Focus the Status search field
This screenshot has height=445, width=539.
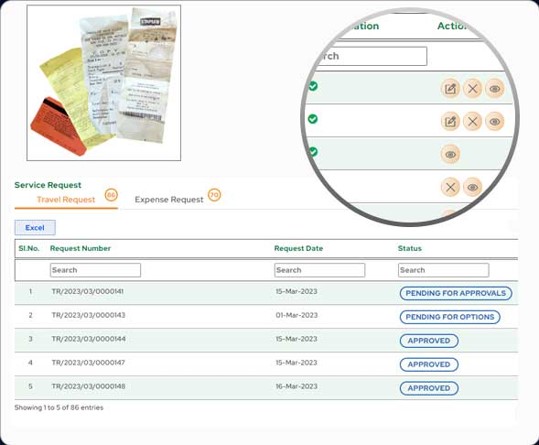coord(443,270)
